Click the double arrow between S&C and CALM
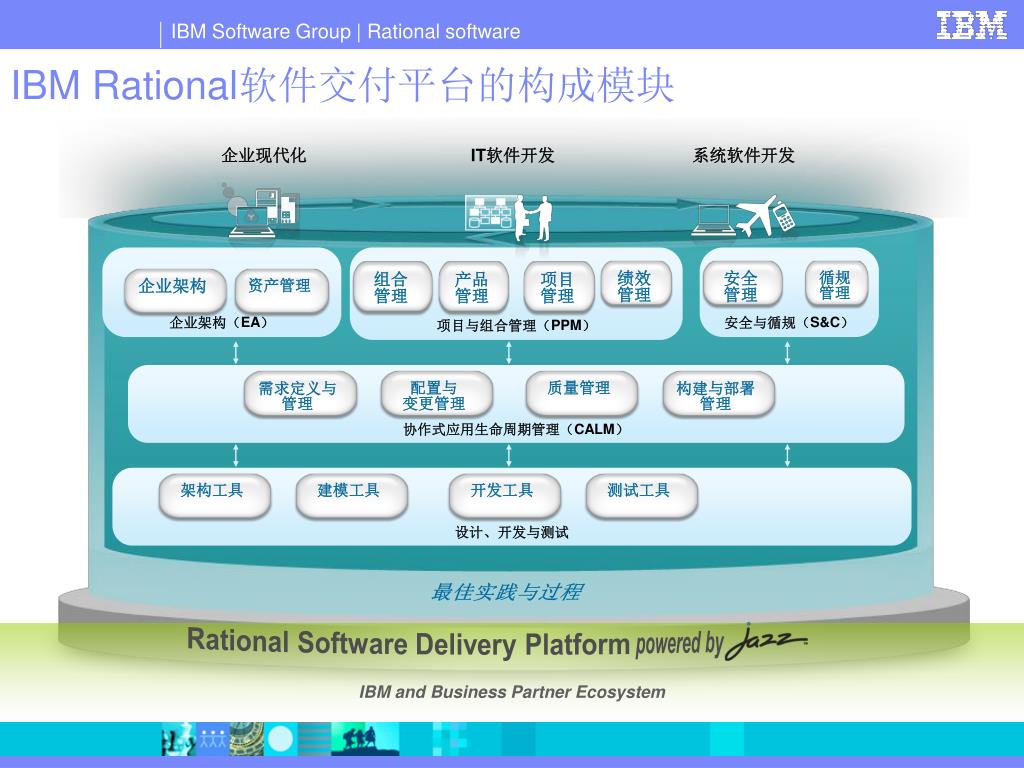Screen dimensions: 1024x768 coord(787,353)
